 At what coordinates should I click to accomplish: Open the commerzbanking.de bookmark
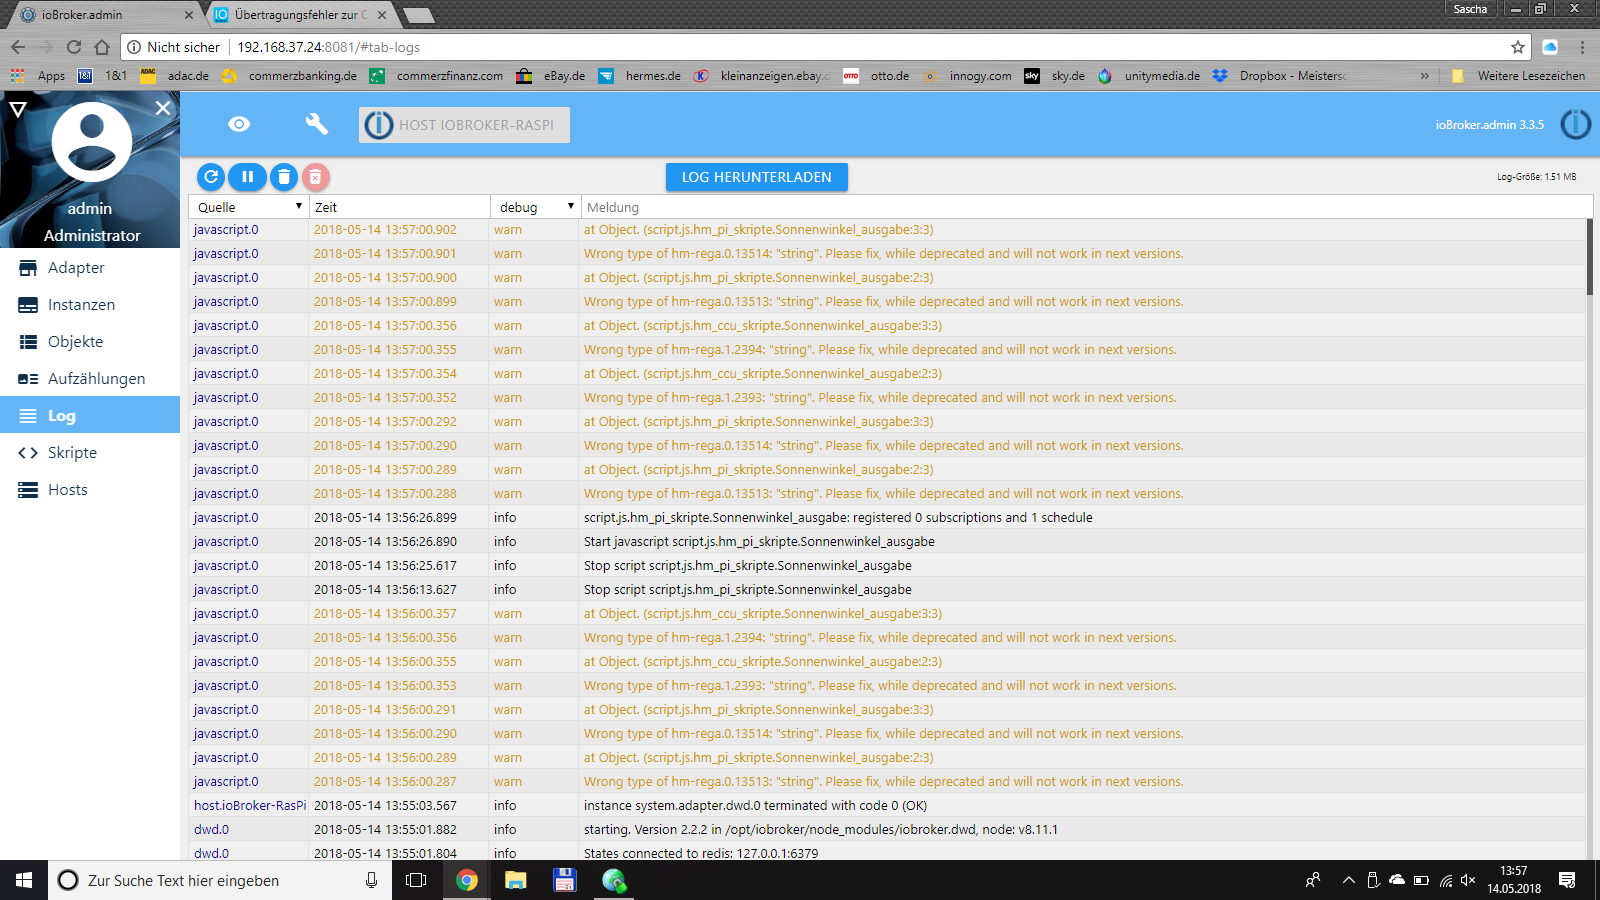(x=291, y=76)
